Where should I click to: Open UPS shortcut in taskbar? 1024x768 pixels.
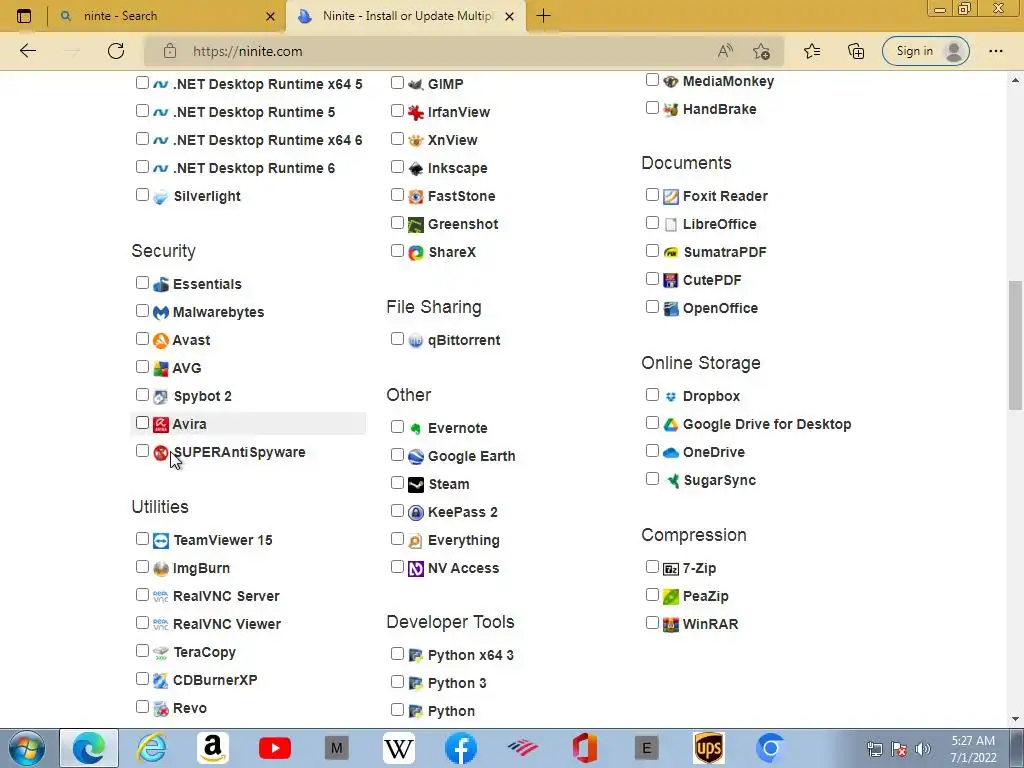(709, 748)
